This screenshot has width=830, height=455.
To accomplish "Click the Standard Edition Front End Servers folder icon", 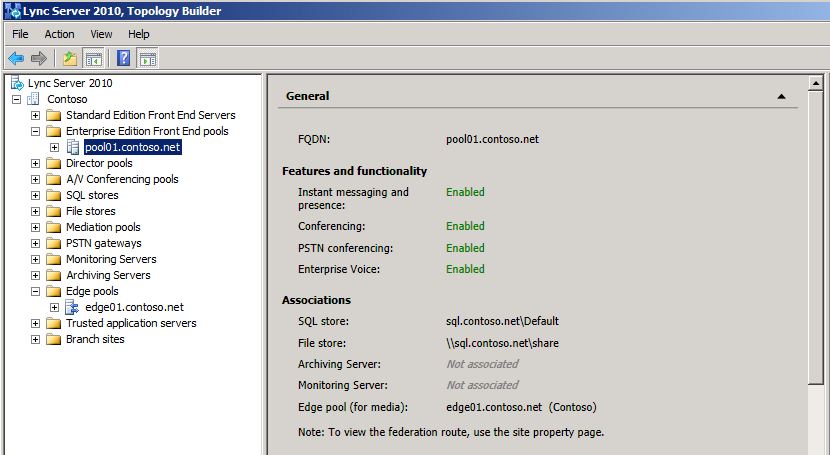I will pyautogui.click(x=53, y=115).
